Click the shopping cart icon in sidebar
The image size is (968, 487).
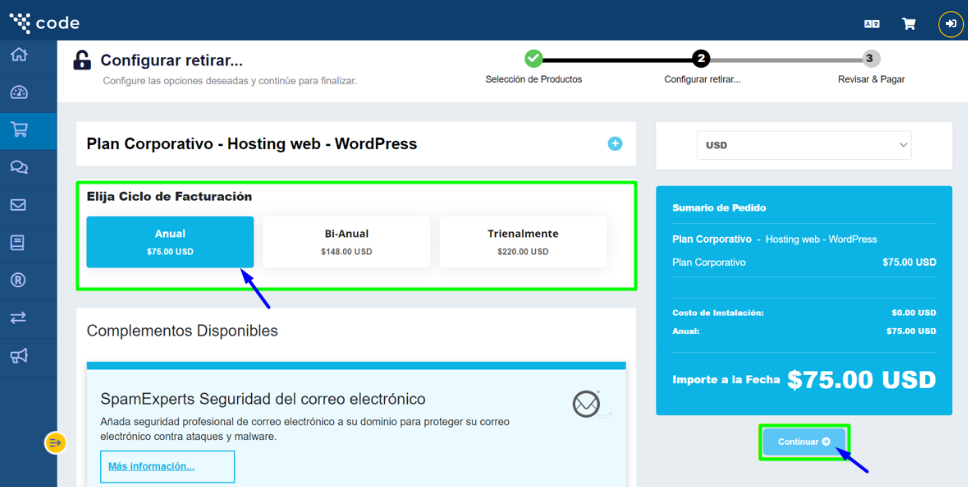pos(18,130)
